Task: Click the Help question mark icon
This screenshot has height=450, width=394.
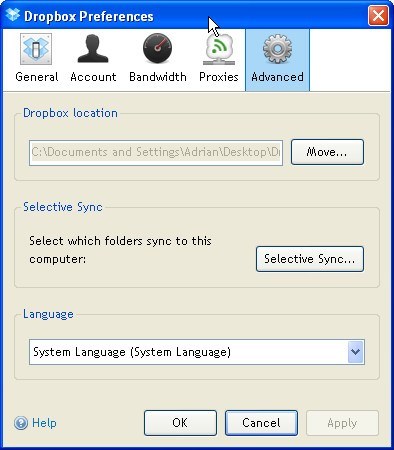Action: tap(21, 423)
